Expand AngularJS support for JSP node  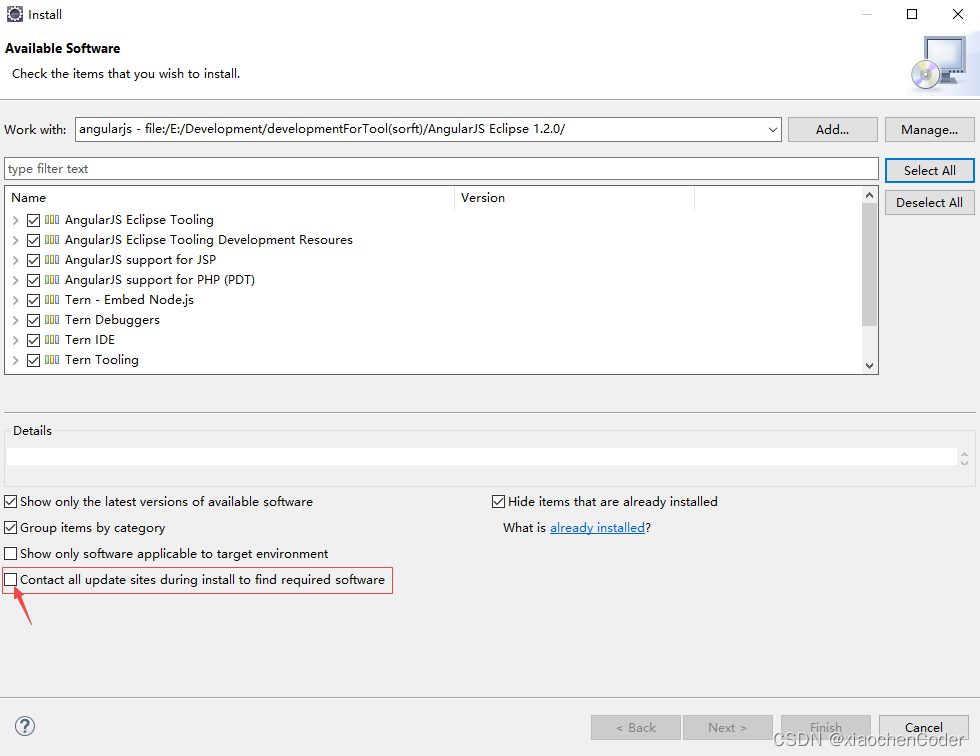[16, 261]
